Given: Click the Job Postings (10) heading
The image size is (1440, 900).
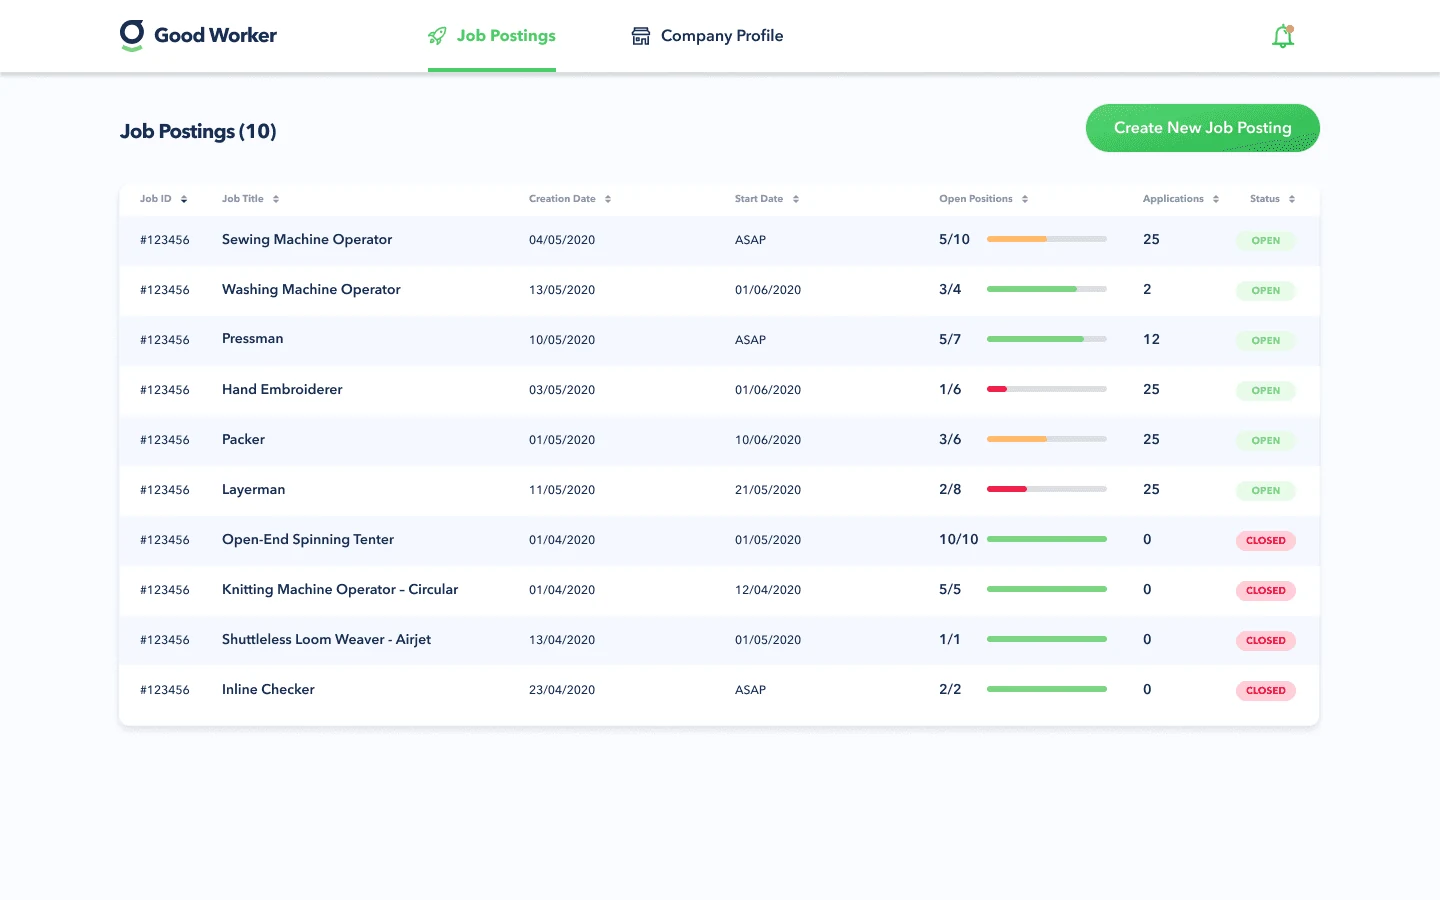Looking at the screenshot, I should point(198,131).
